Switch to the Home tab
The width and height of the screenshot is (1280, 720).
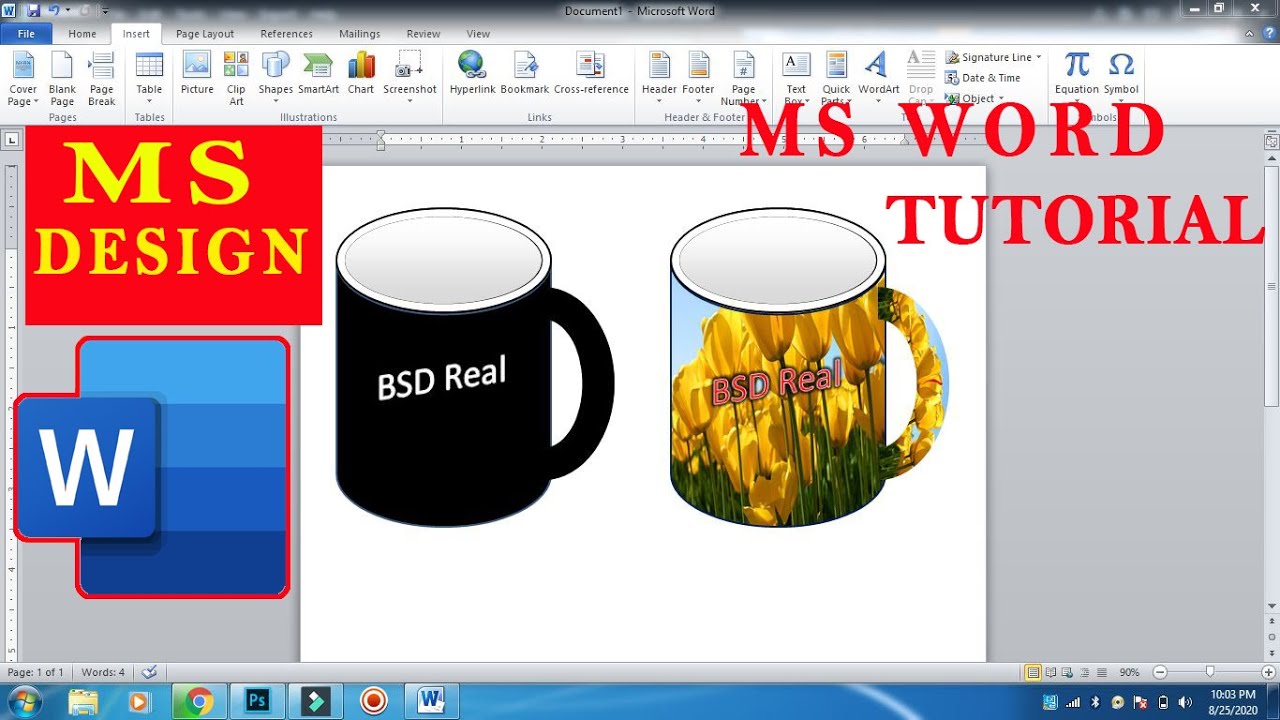coord(82,33)
